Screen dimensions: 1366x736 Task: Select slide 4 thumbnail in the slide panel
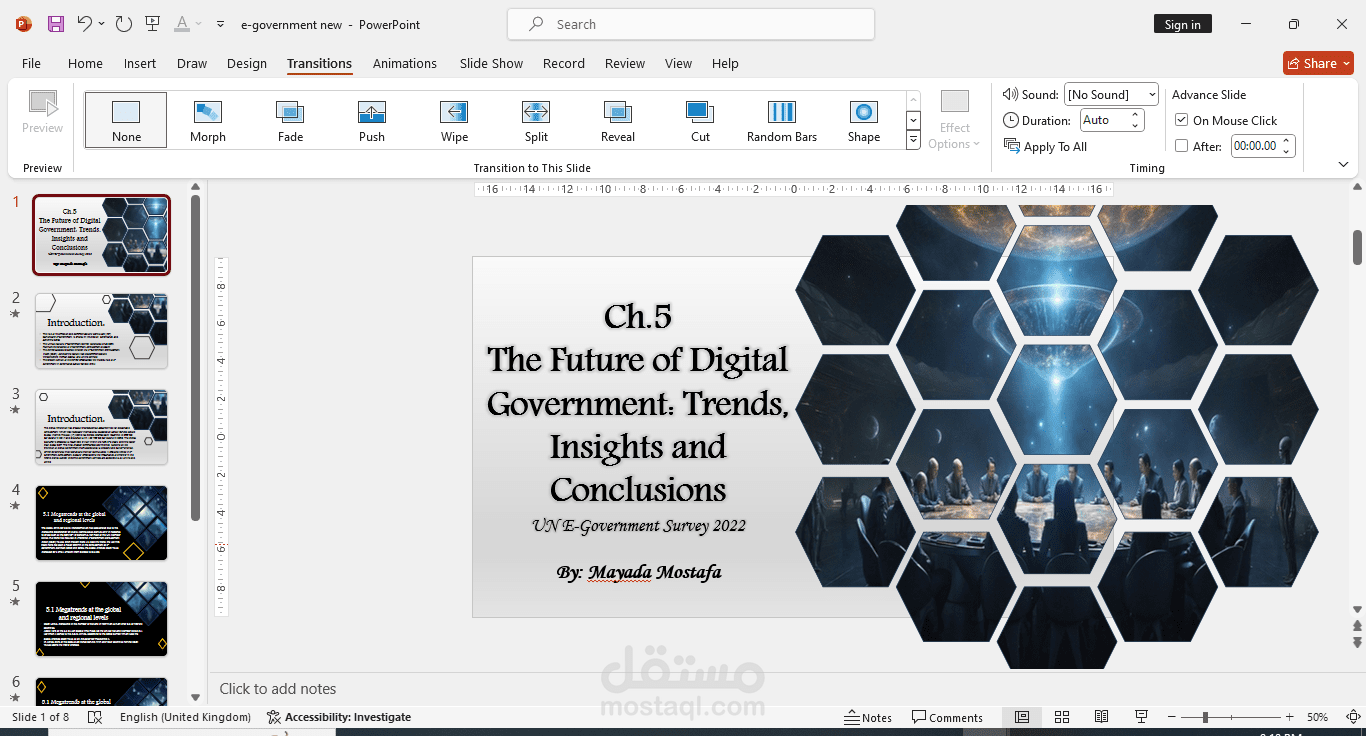pos(101,522)
